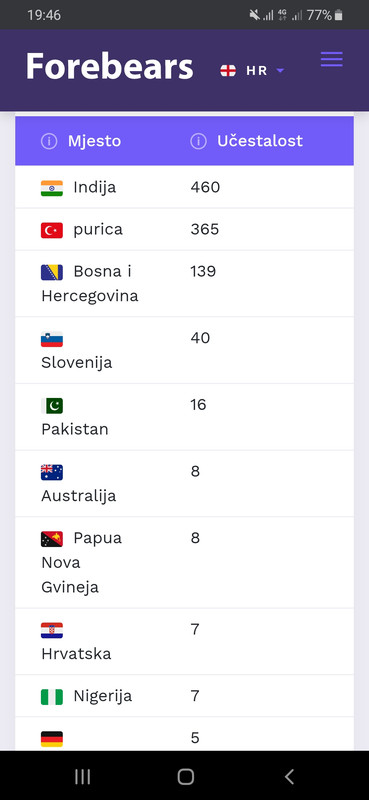Click the Slovenia flag icon
369x800 pixels.
[x=52, y=339]
